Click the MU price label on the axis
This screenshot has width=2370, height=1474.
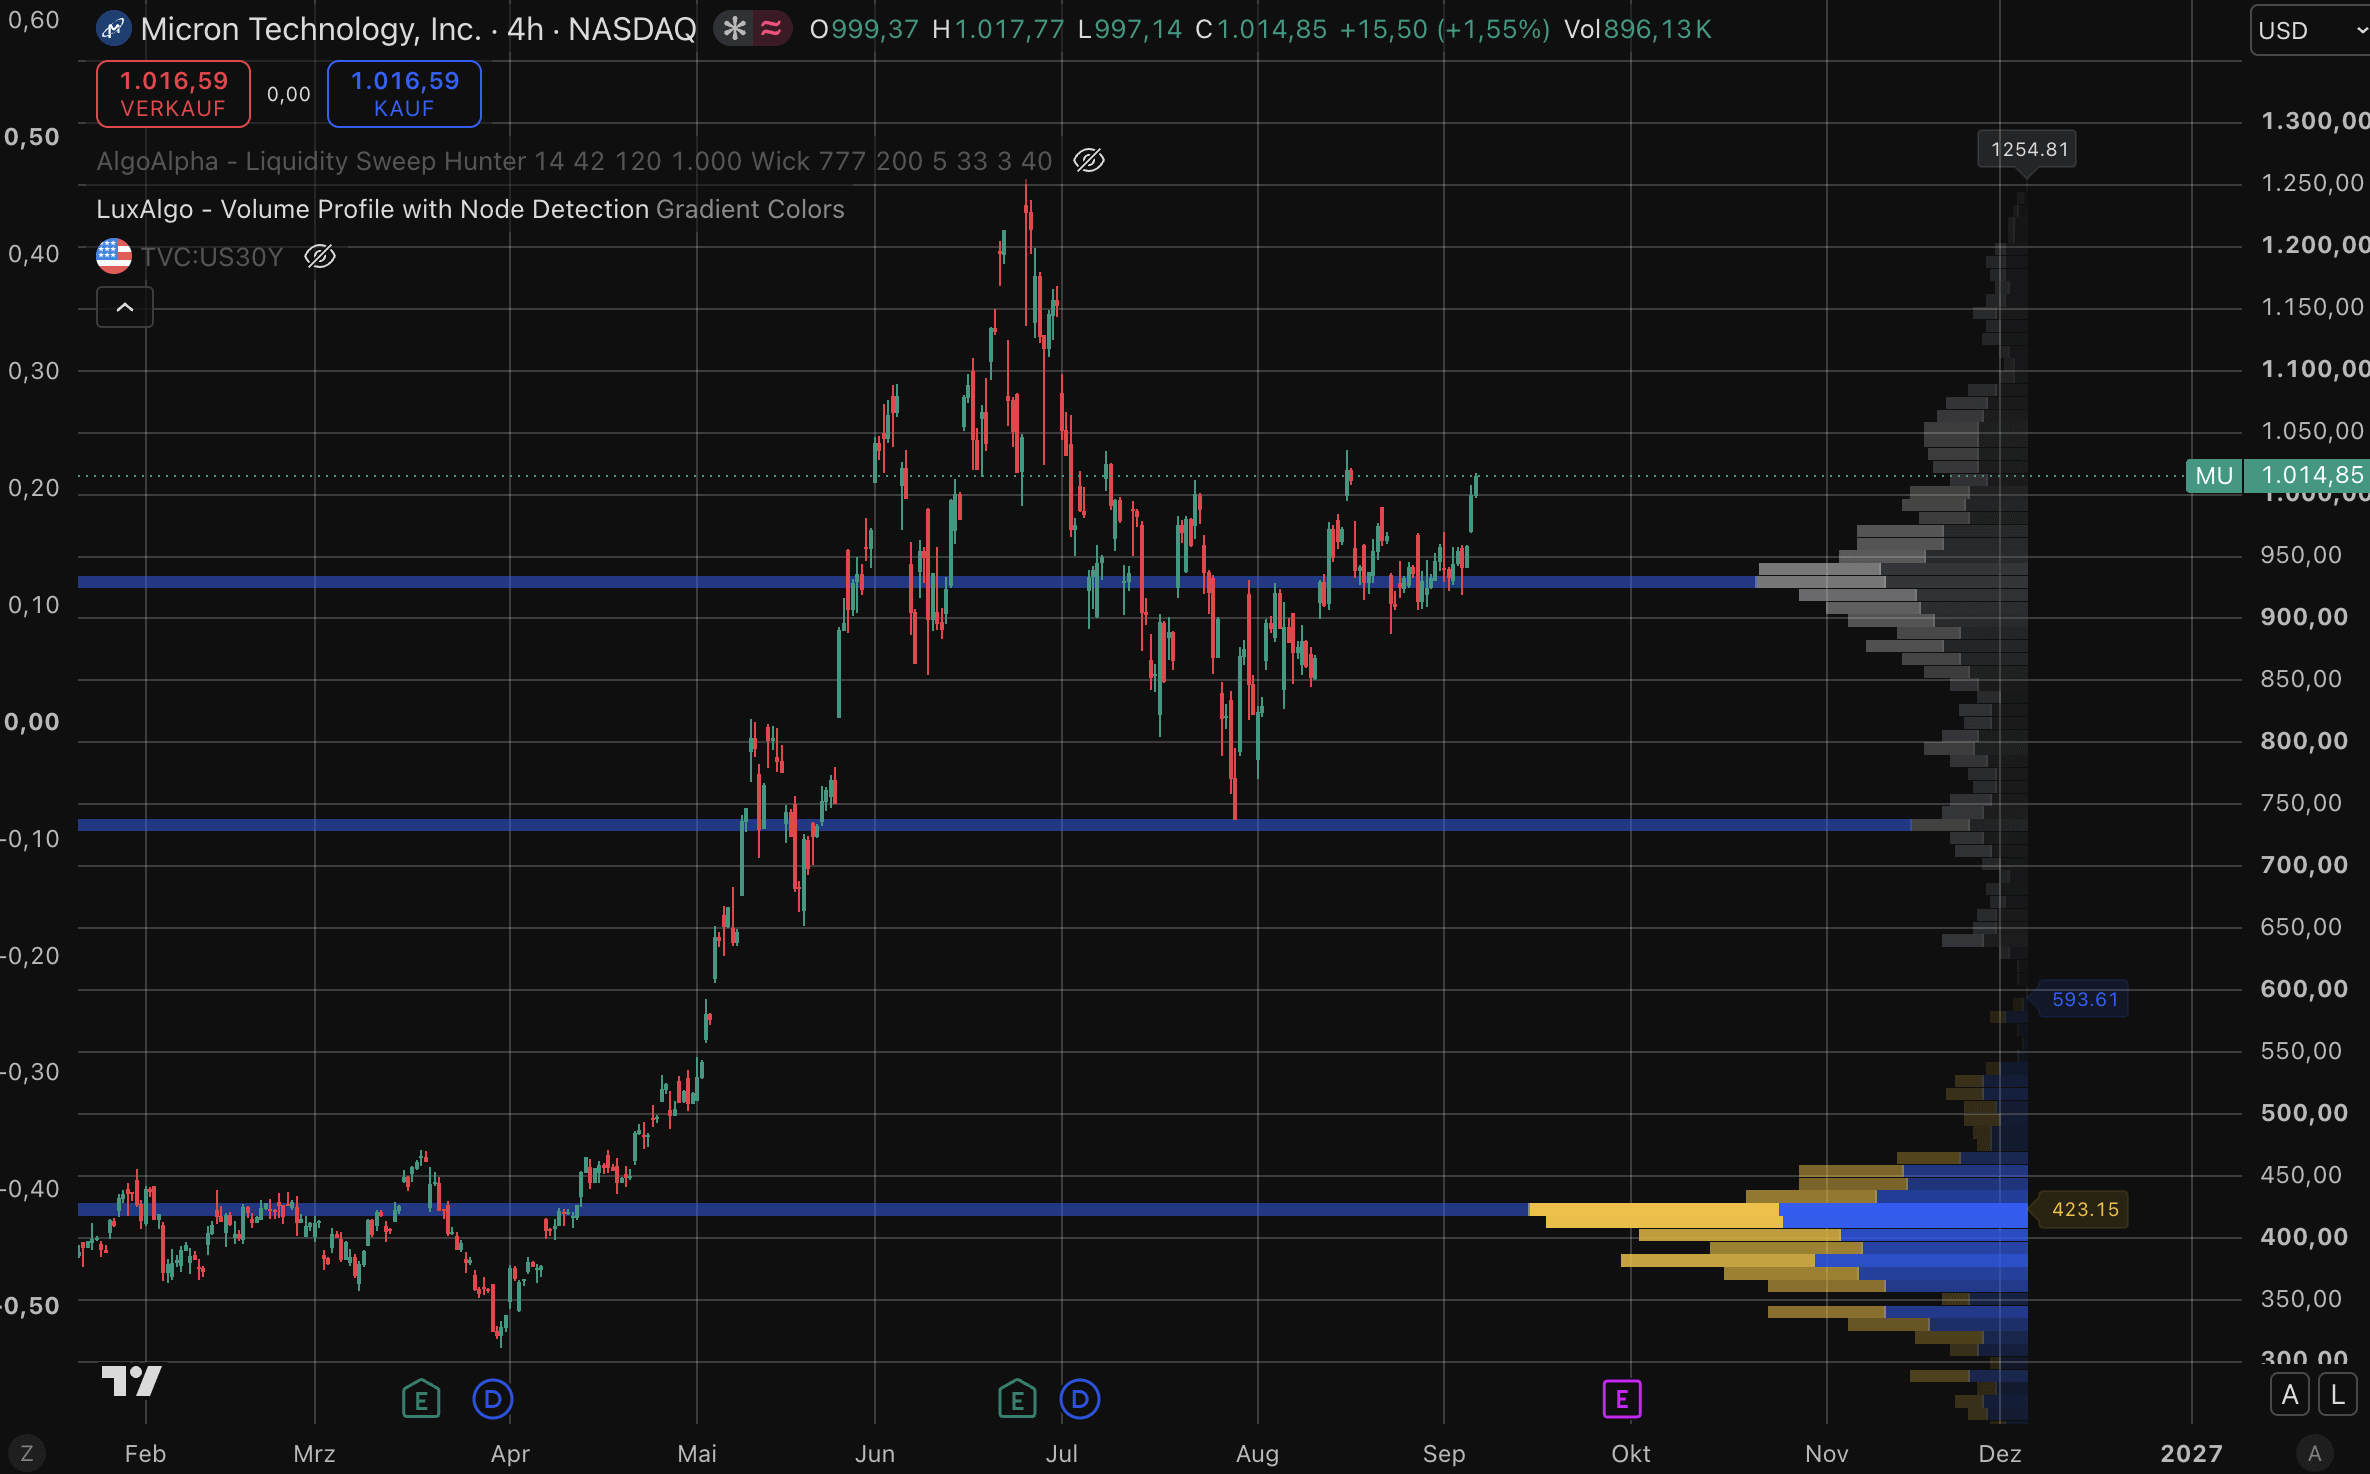(x=2214, y=476)
